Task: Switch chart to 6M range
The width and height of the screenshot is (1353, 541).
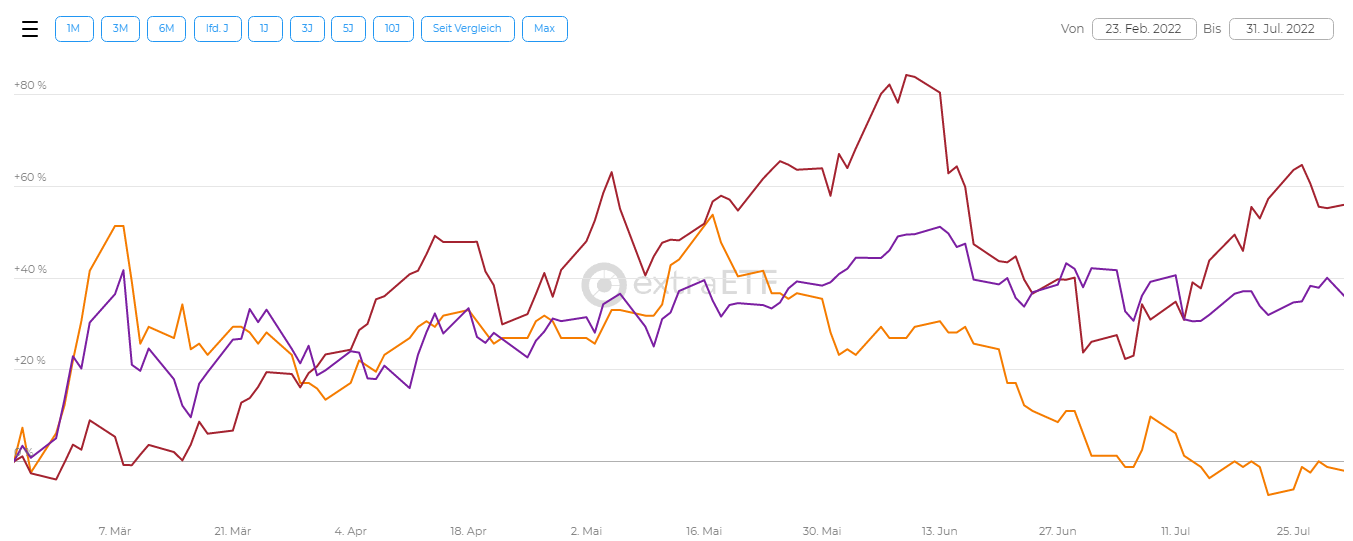Action: tap(166, 29)
